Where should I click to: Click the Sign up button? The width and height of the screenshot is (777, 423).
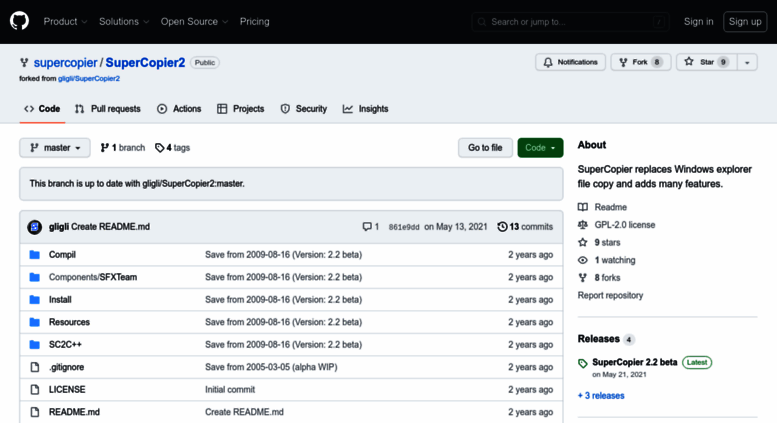point(745,22)
